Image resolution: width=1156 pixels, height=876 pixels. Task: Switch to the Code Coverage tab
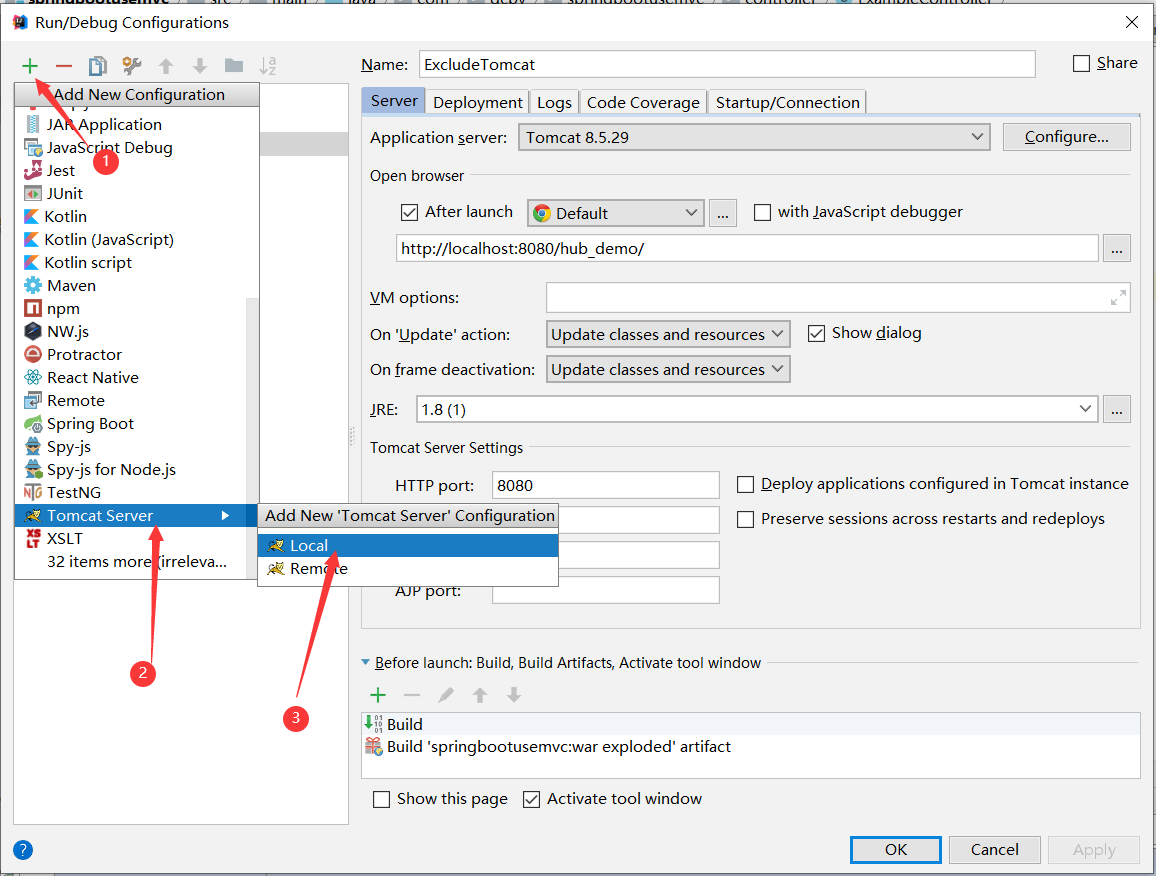click(x=643, y=102)
